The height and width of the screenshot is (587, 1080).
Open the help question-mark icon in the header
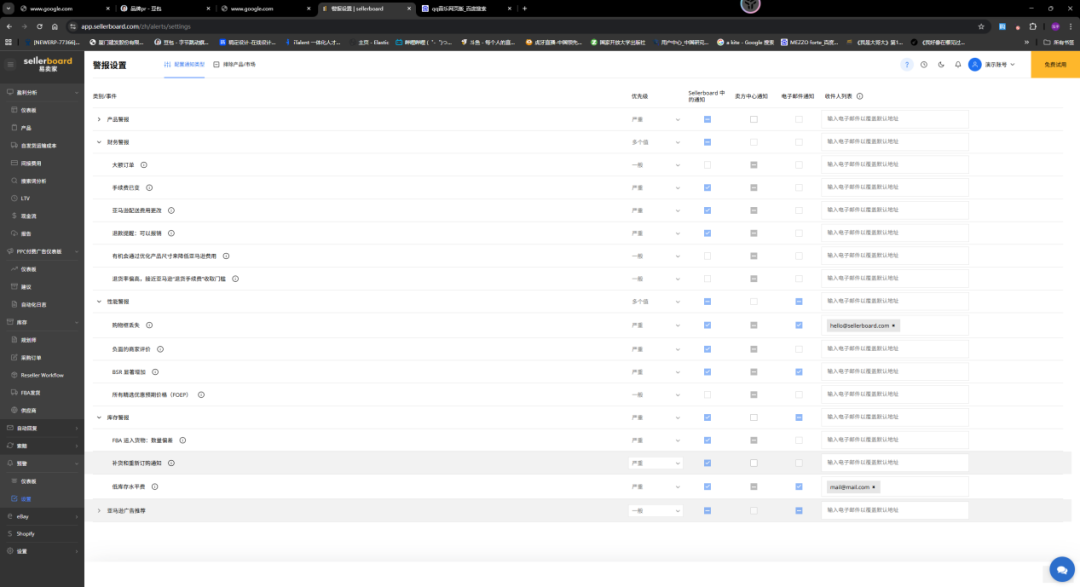coord(906,65)
